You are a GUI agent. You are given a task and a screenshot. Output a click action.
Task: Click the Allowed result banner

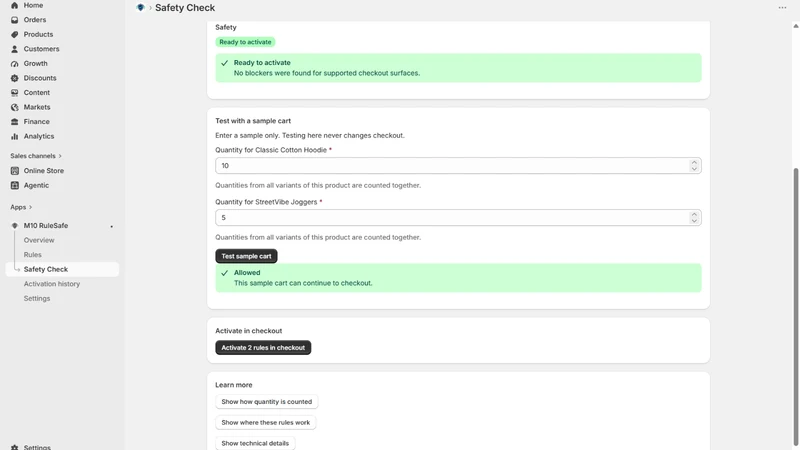(458, 278)
